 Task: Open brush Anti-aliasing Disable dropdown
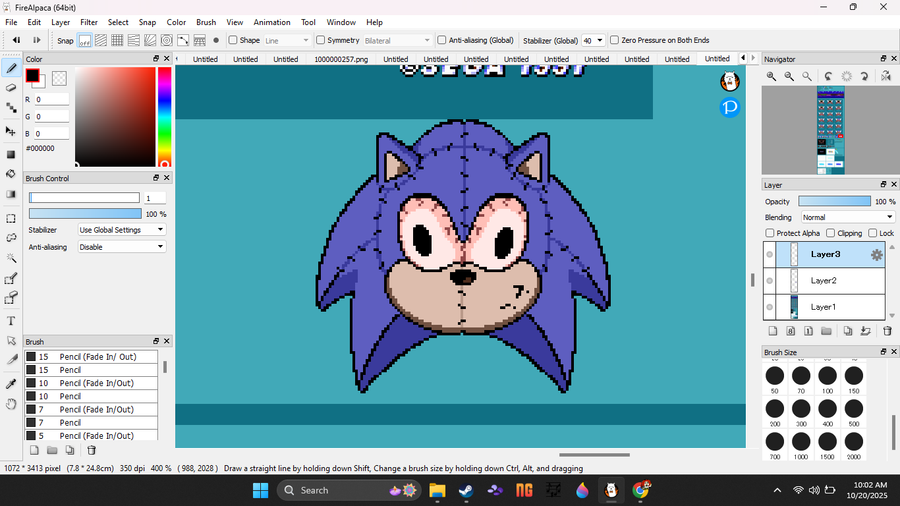pos(122,247)
